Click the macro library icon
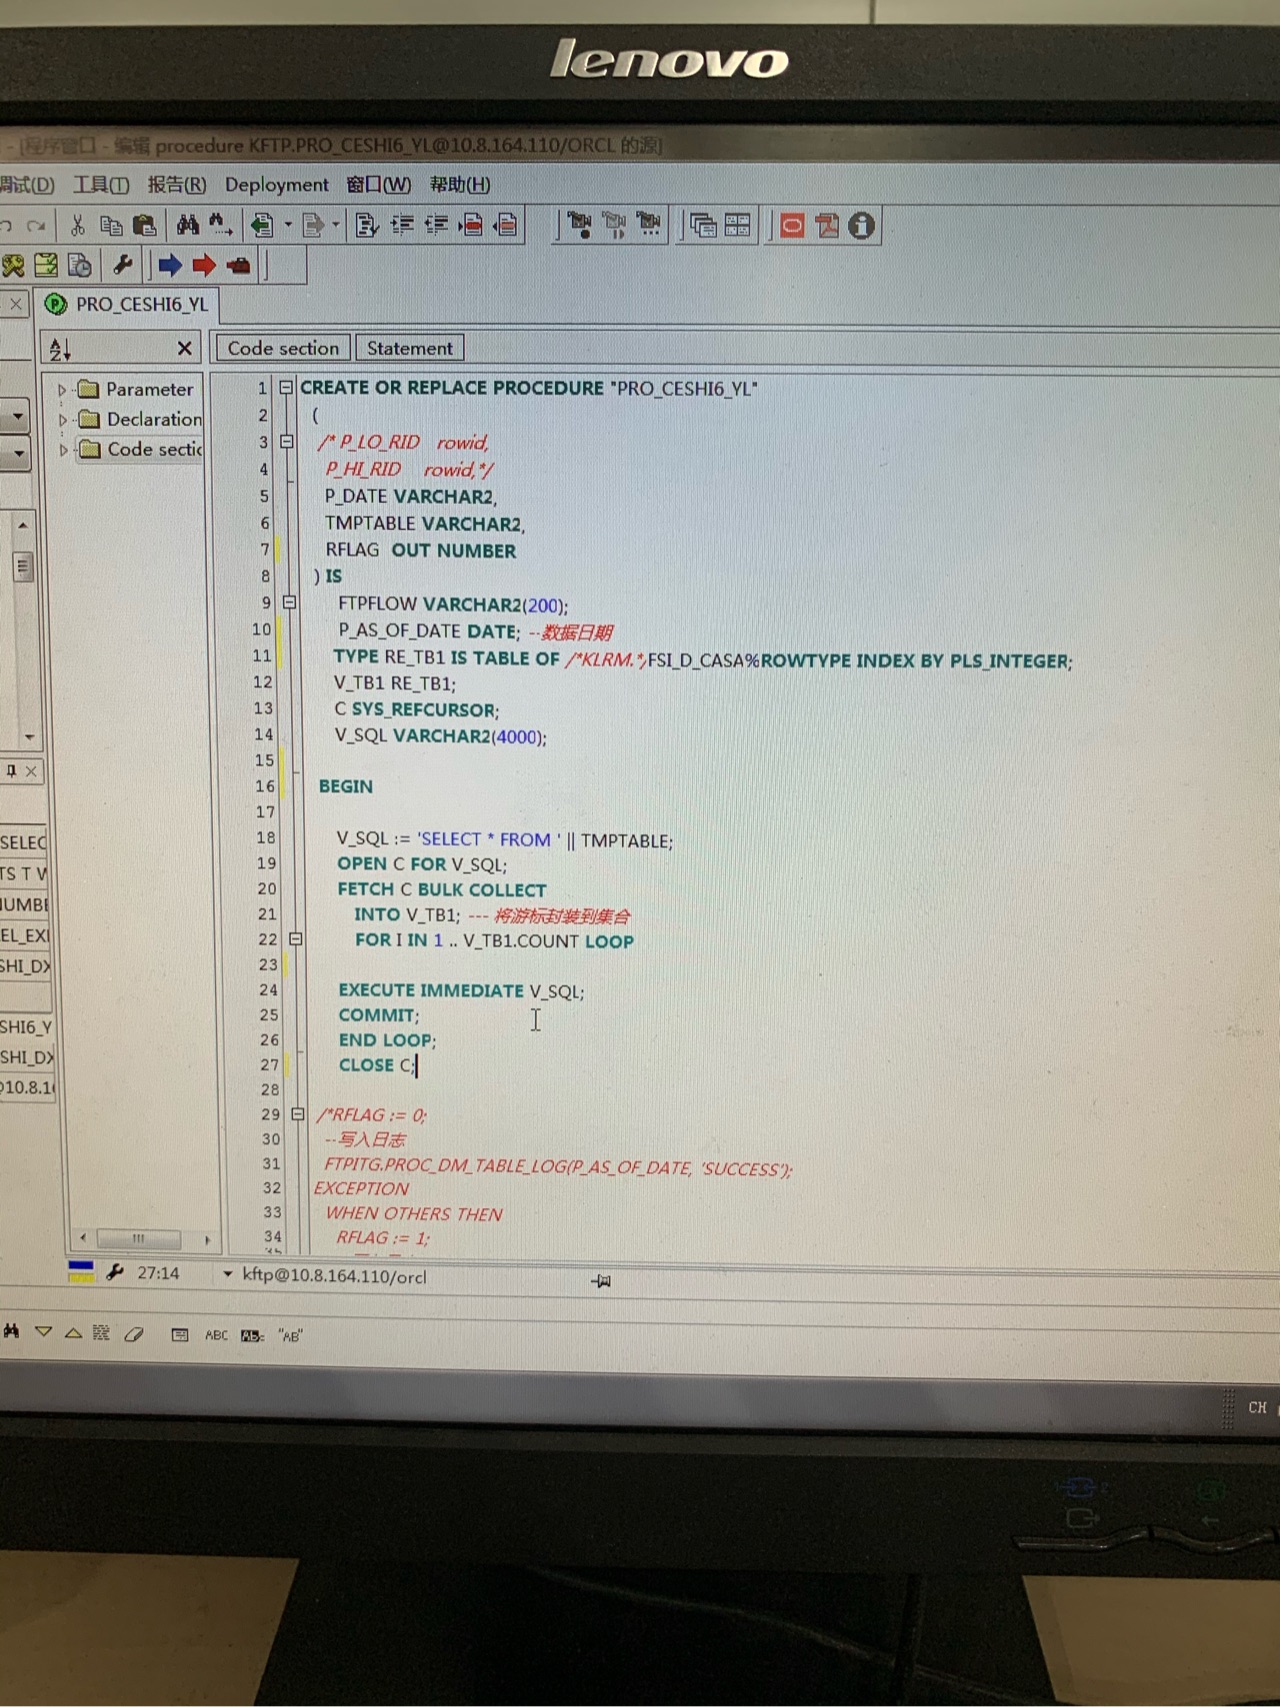Viewport: 1280px width, 1707px height. [x=649, y=226]
